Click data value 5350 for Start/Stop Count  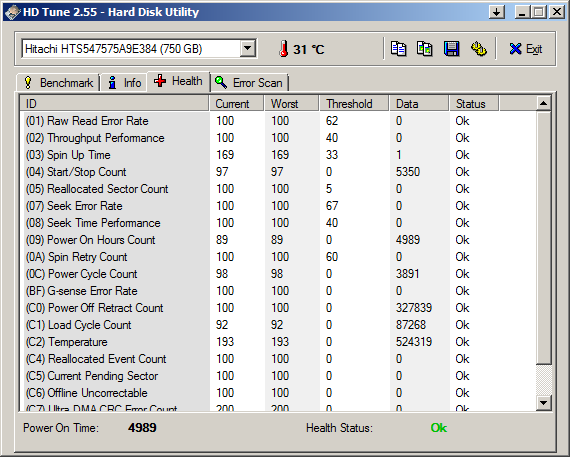point(408,172)
